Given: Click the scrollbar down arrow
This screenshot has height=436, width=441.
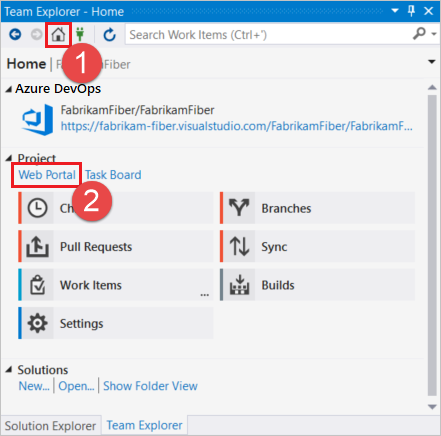Looking at the screenshot, I should click(x=432, y=407).
